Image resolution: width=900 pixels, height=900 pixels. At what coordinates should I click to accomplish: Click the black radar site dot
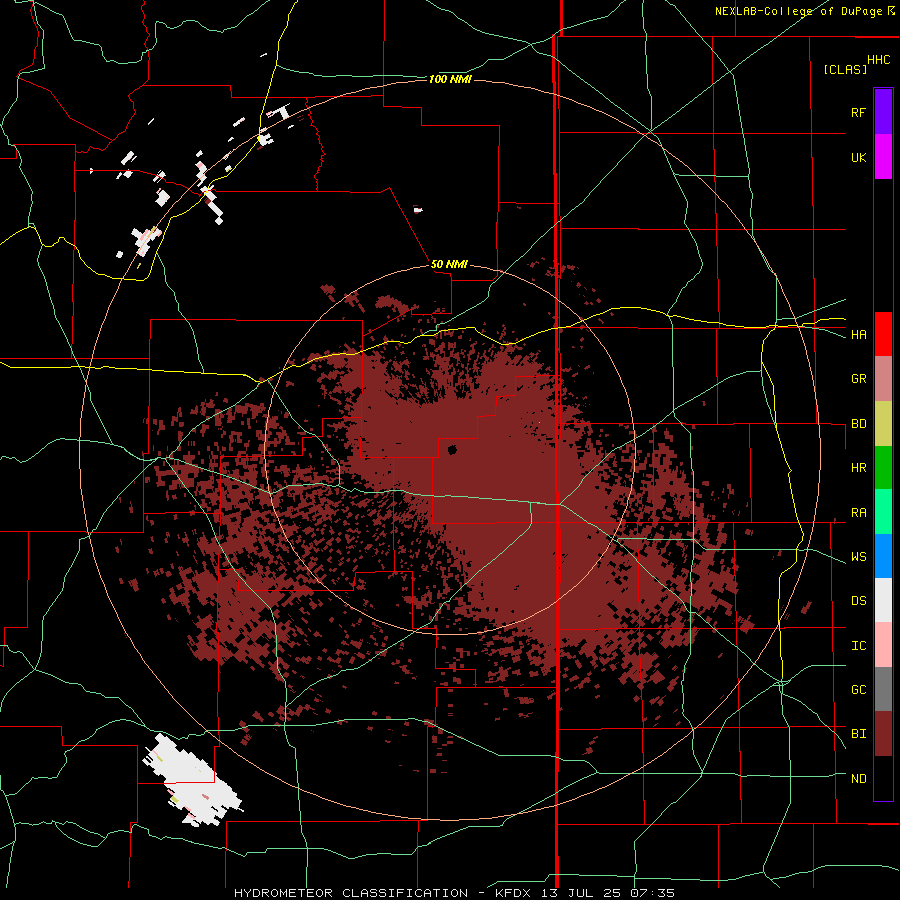tap(452, 449)
